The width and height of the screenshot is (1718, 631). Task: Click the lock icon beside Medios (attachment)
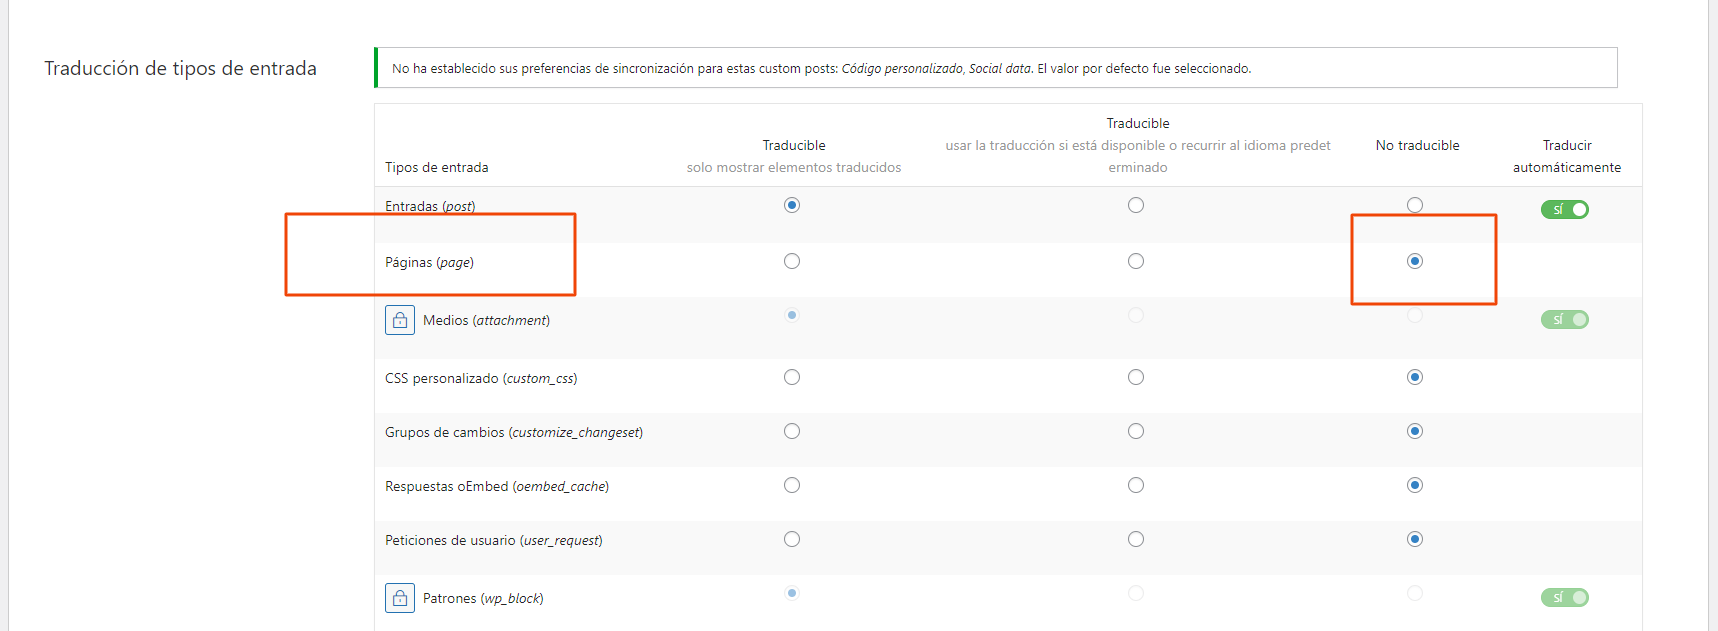(x=400, y=320)
